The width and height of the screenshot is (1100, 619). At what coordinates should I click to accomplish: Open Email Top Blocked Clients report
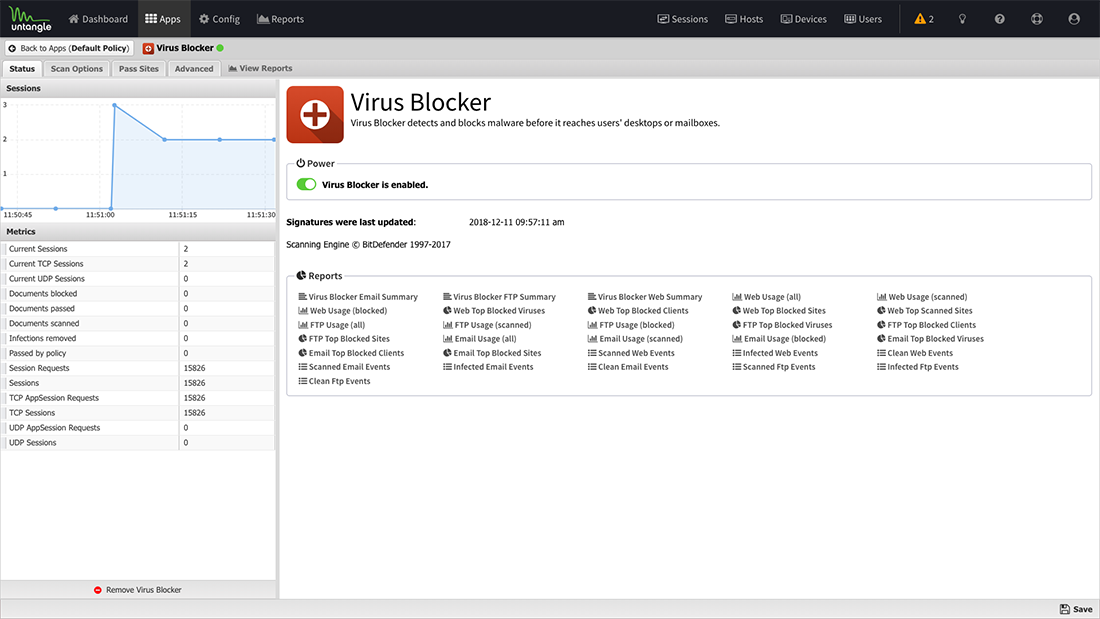(351, 353)
